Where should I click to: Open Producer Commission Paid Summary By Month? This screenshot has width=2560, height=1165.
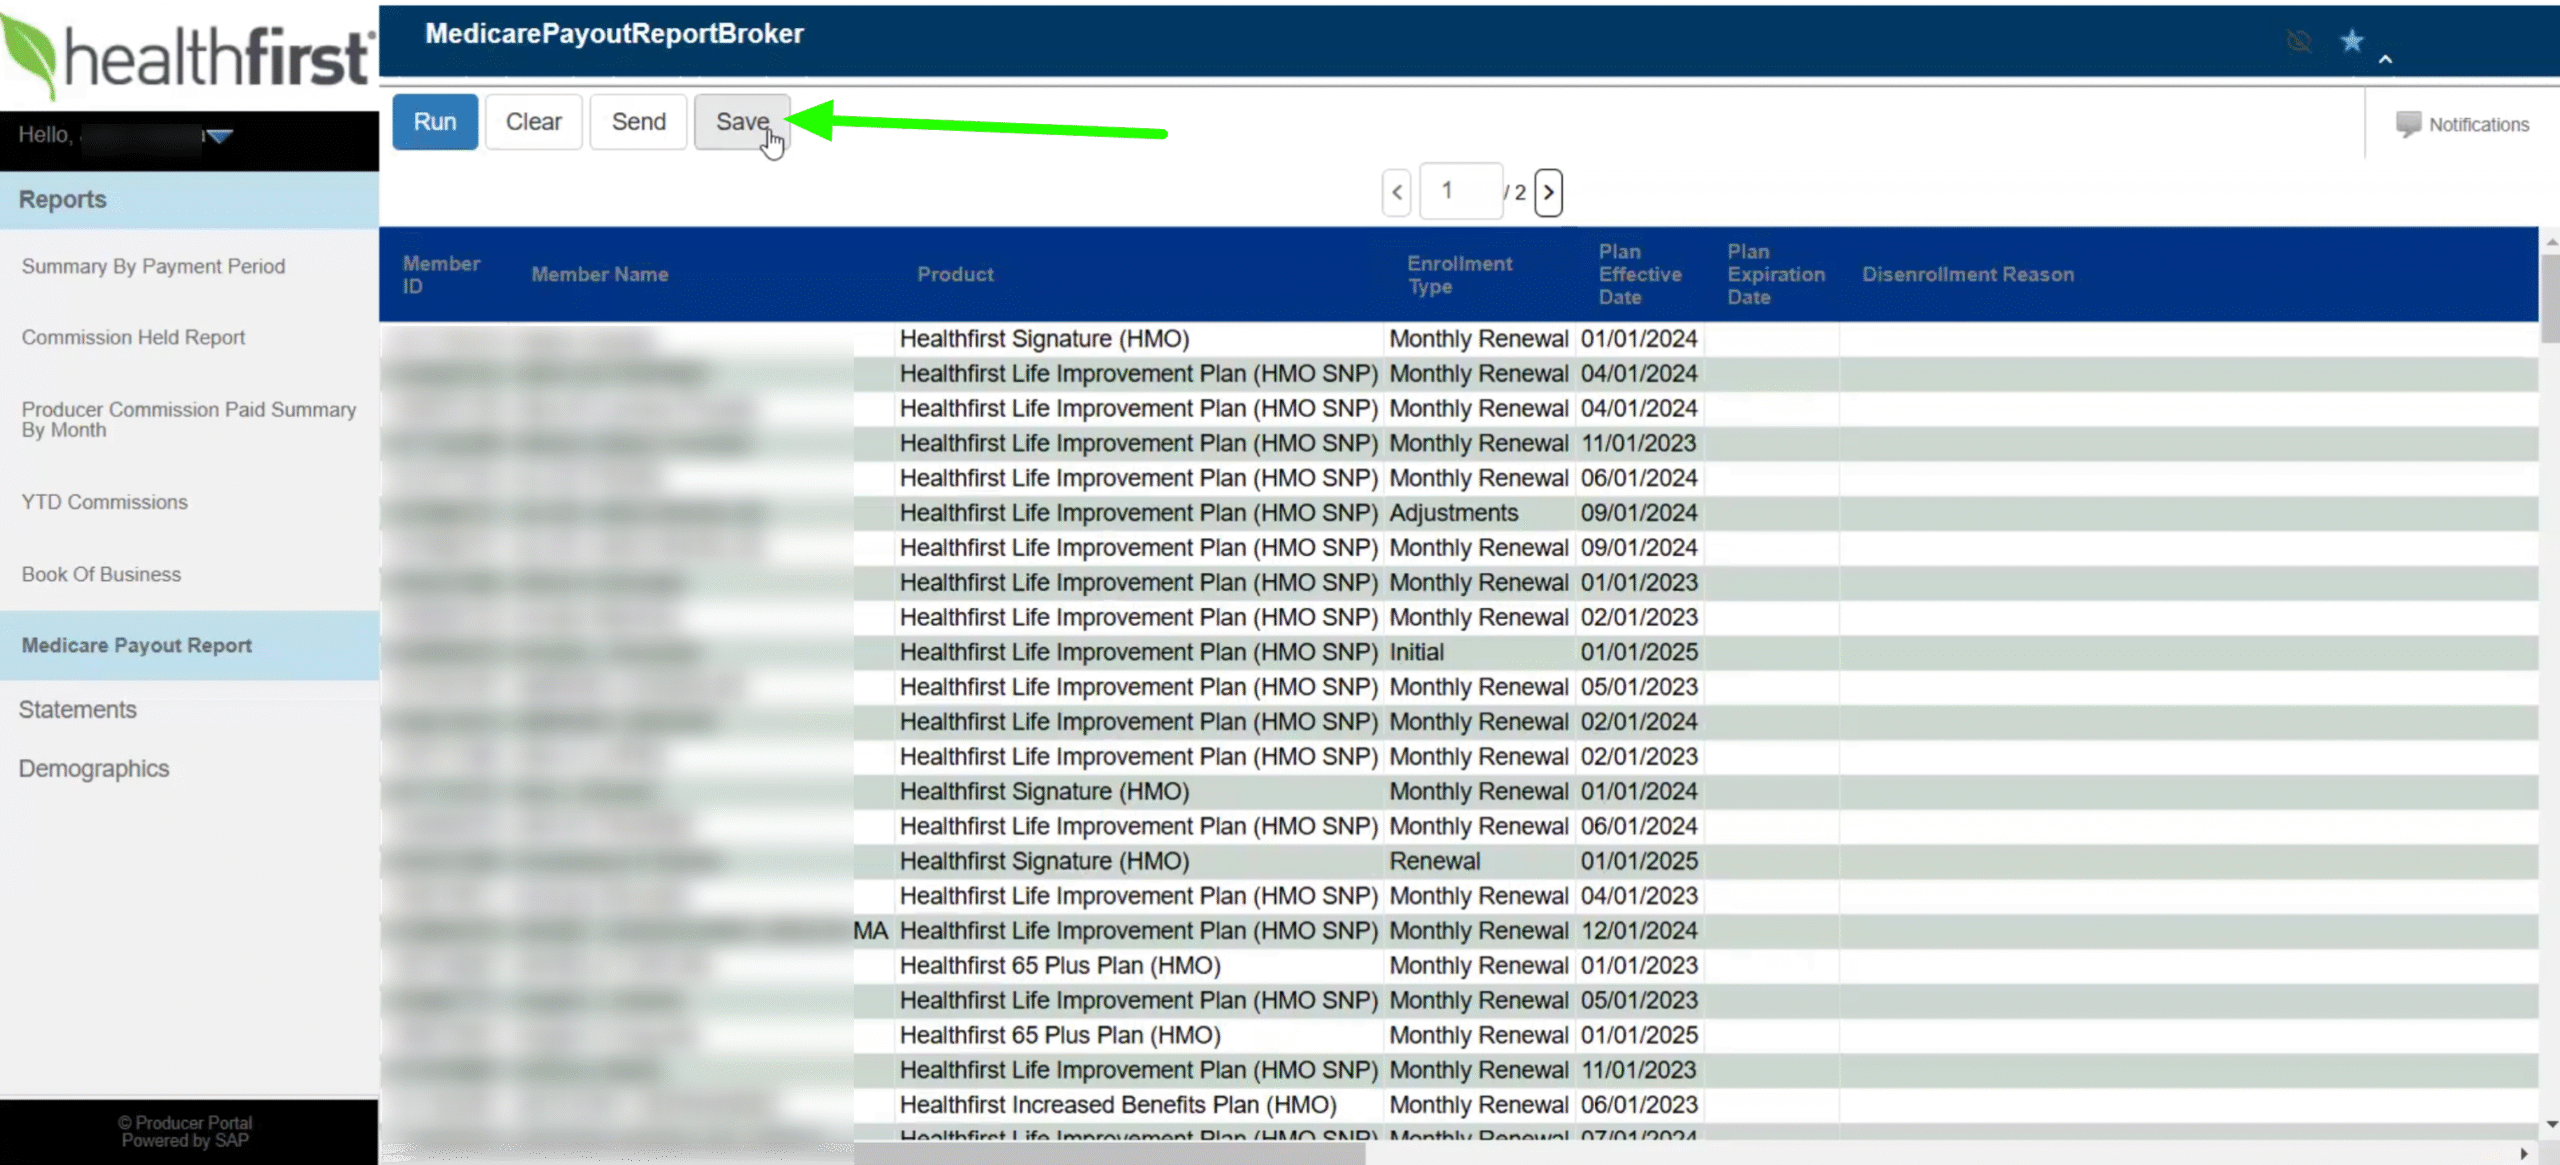(188, 419)
